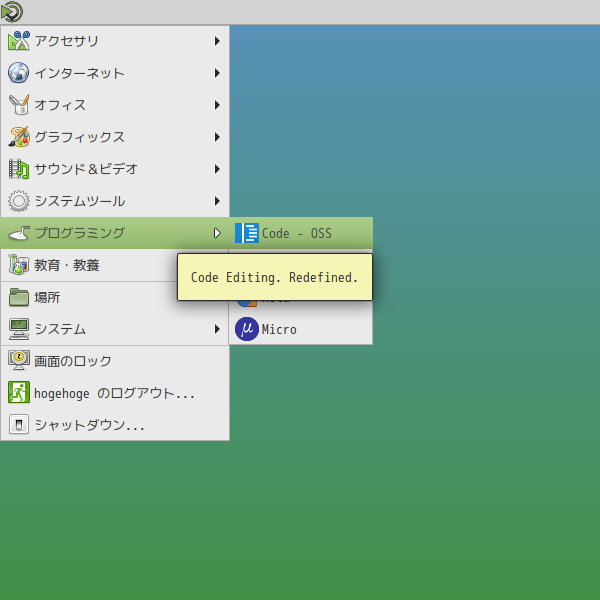Click the Micro mu icon
The height and width of the screenshot is (600, 600).
247,329
